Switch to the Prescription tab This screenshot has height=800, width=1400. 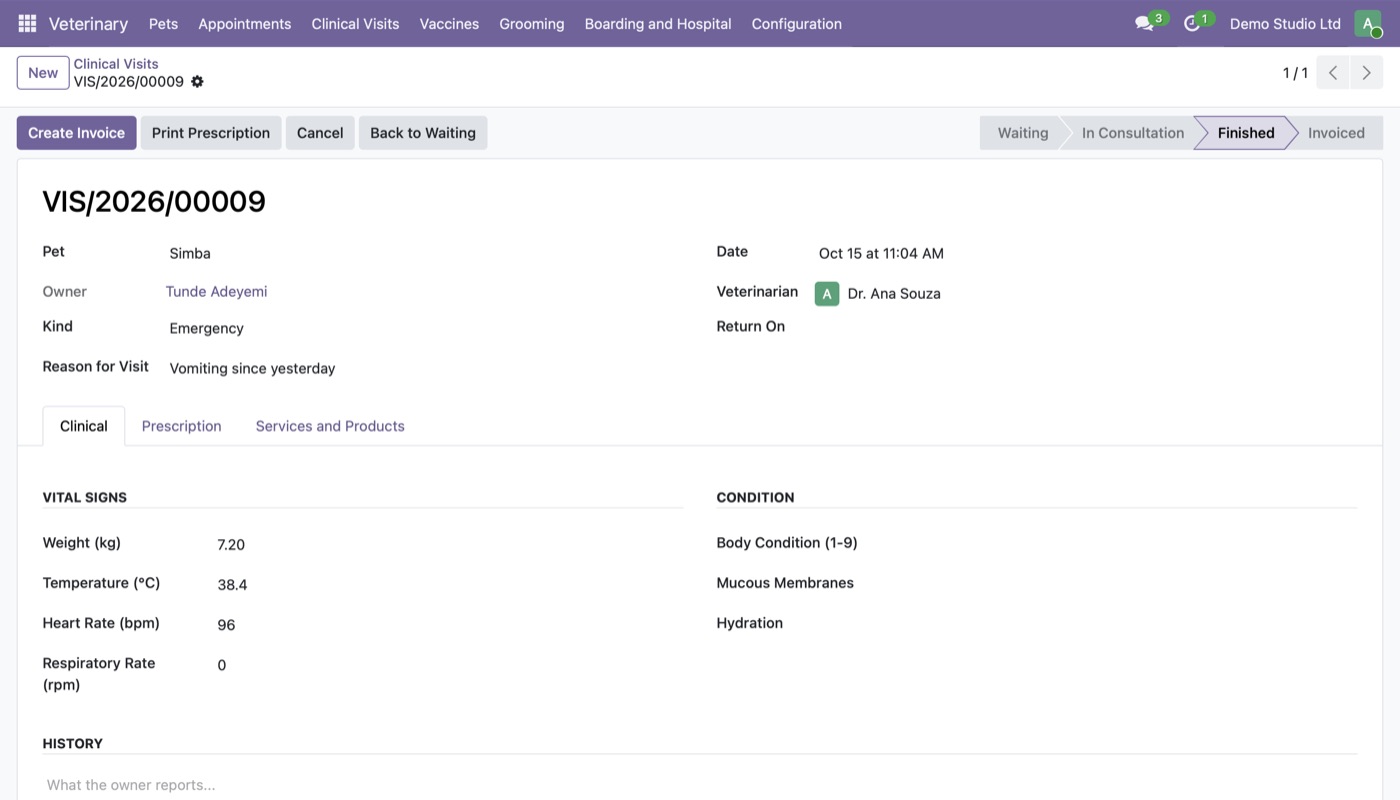click(x=181, y=426)
